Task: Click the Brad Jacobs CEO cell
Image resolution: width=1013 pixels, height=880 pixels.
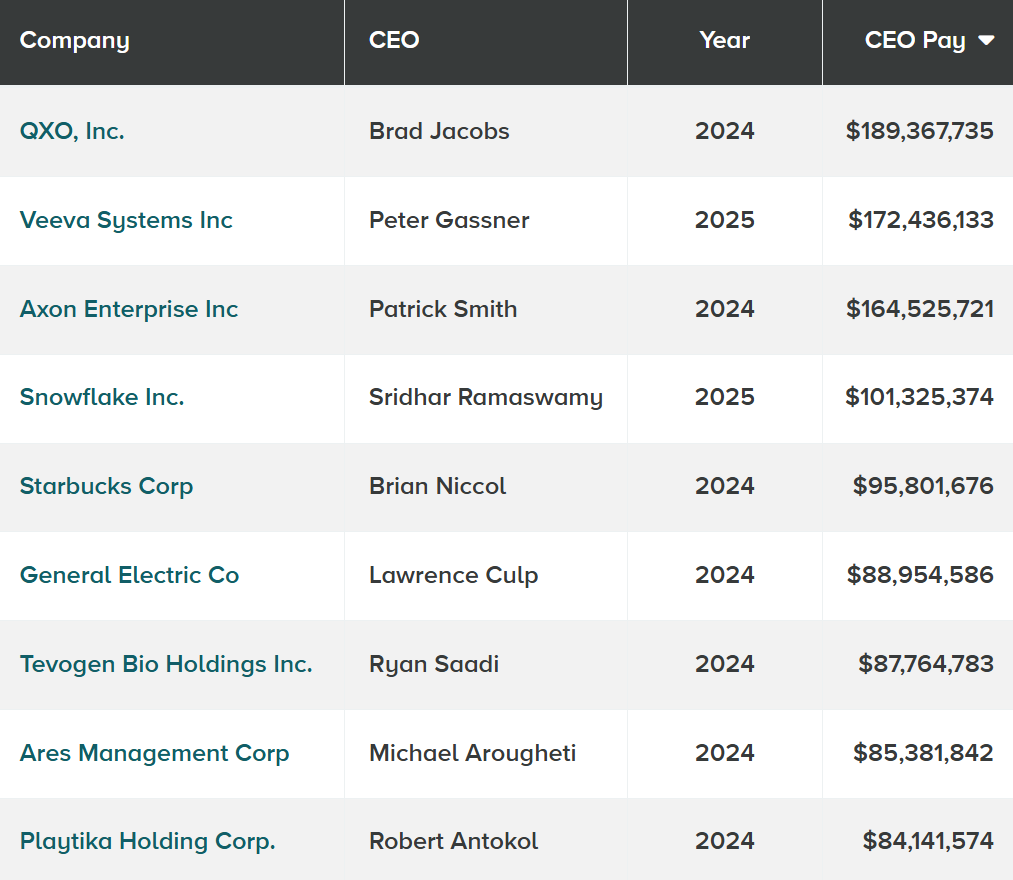Action: (439, 131)
